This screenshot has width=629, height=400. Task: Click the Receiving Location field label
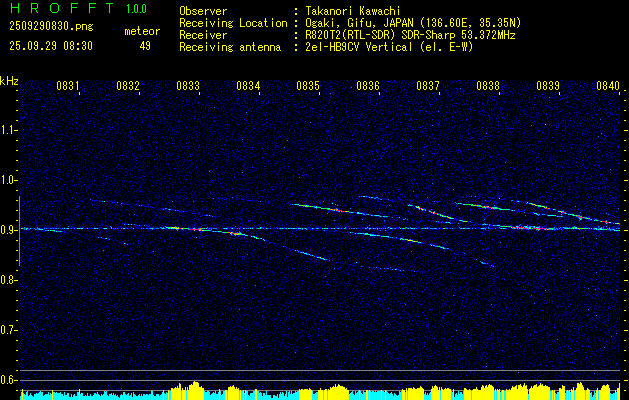click(x=233, y=24)
